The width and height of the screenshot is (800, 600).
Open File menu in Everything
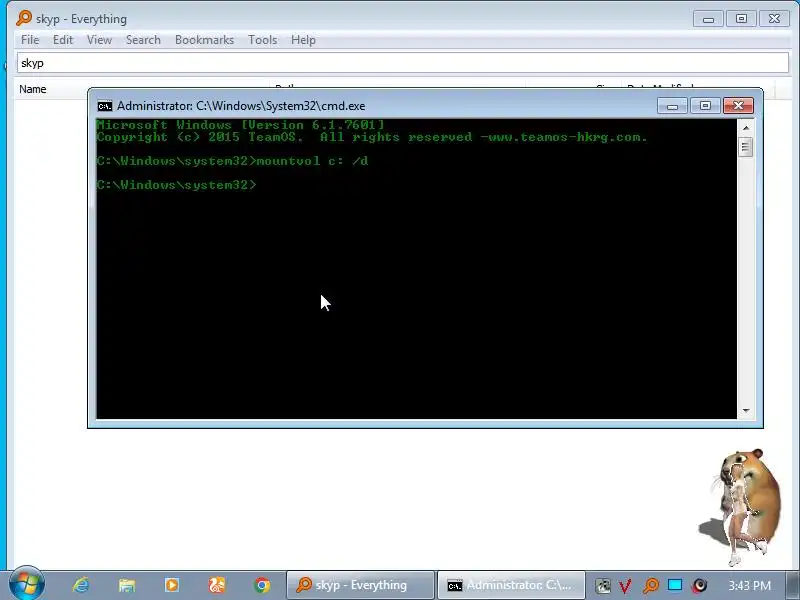[x=30, y=40]
